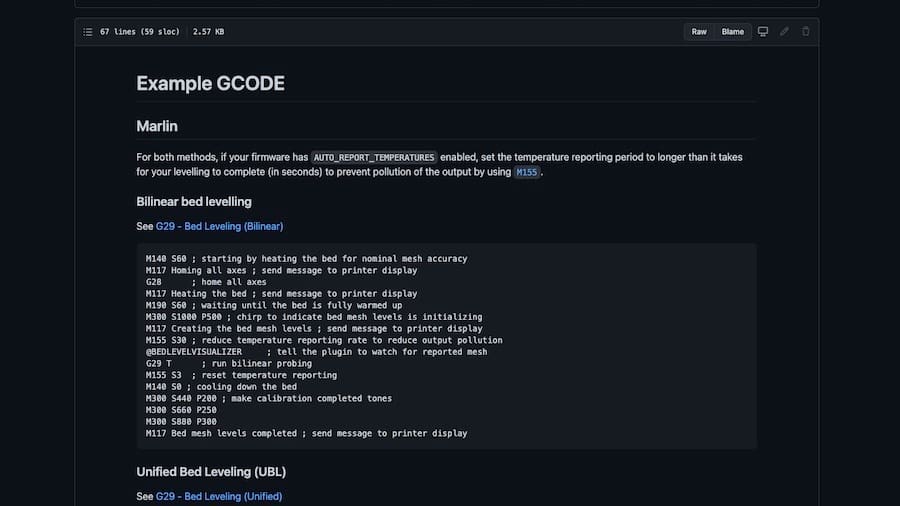Follow G29 - Bed Leveling (Unified) link
Screen dimensions: 900x506
coord(219,496)
